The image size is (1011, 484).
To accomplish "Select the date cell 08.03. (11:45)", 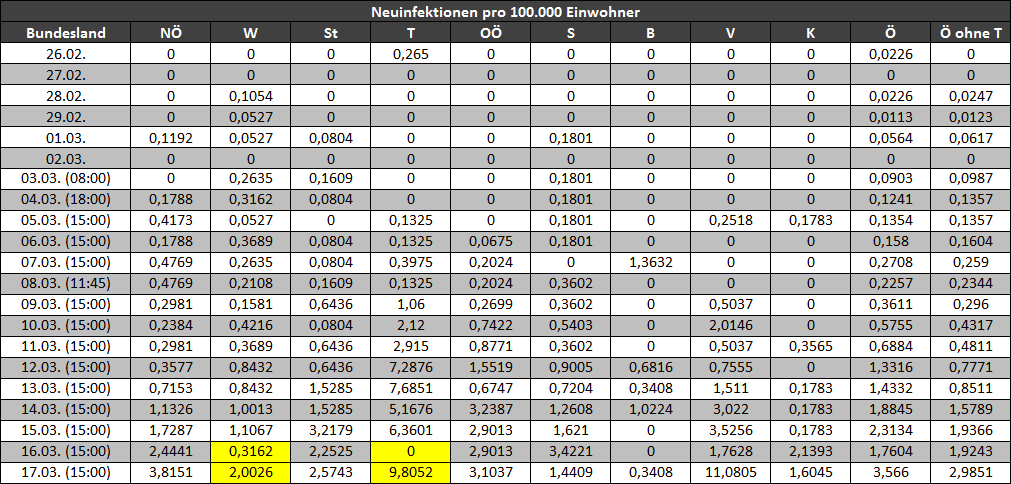I will (x=66, y=284).
